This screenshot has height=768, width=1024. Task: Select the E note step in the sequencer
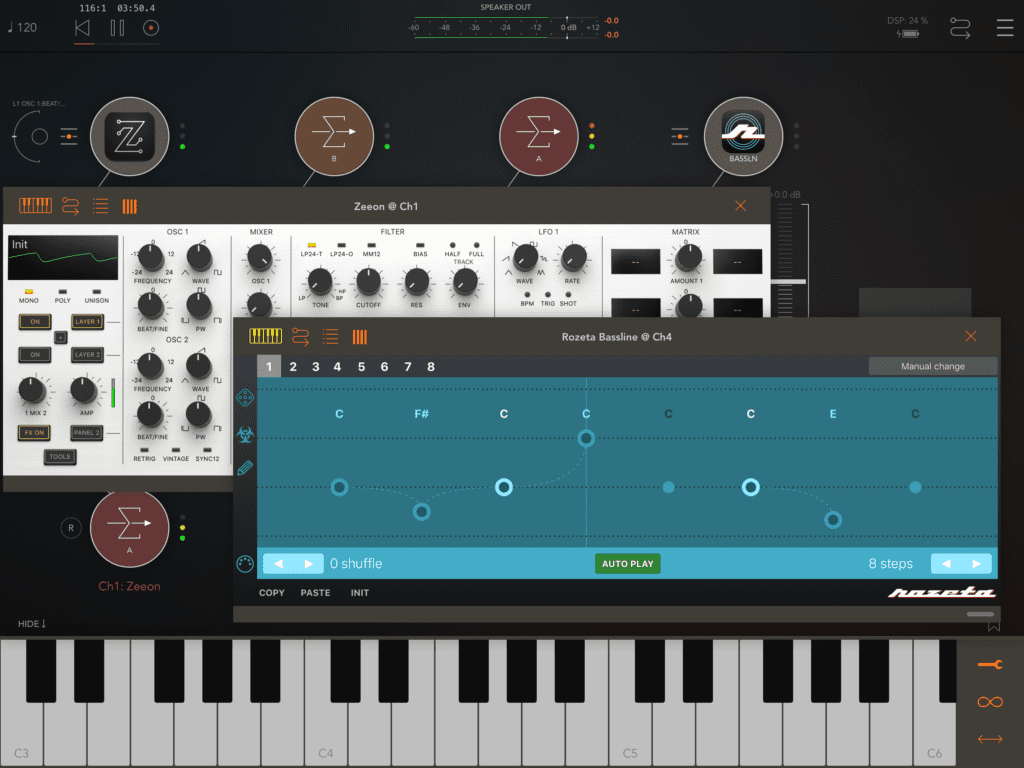point(833,520)
